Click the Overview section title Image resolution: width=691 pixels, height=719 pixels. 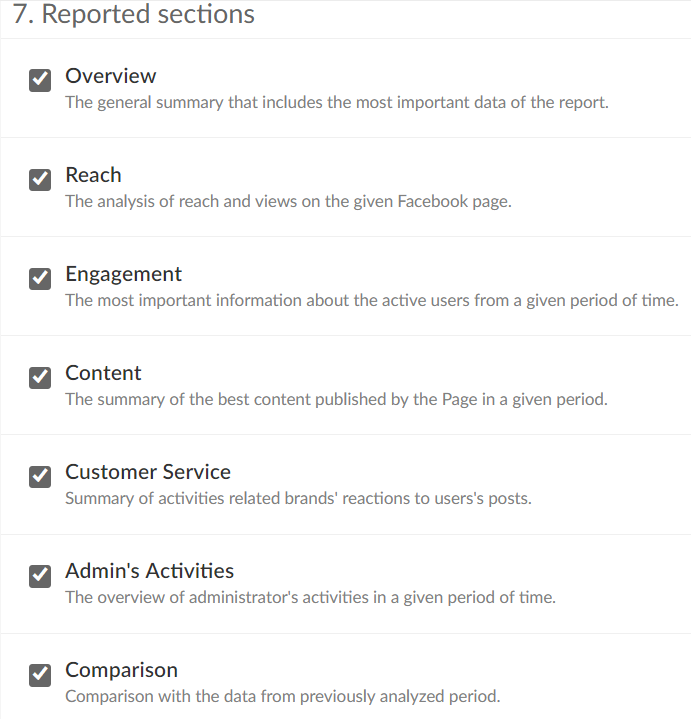click(111, 76)
